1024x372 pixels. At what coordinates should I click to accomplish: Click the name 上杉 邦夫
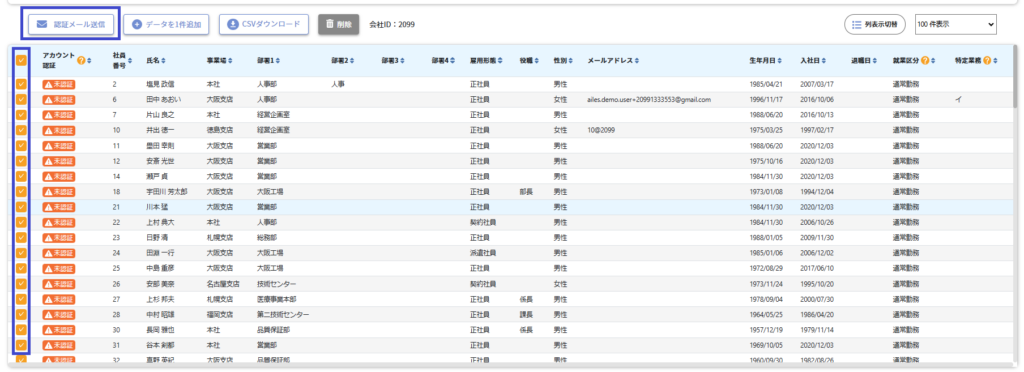click(161, 300)
